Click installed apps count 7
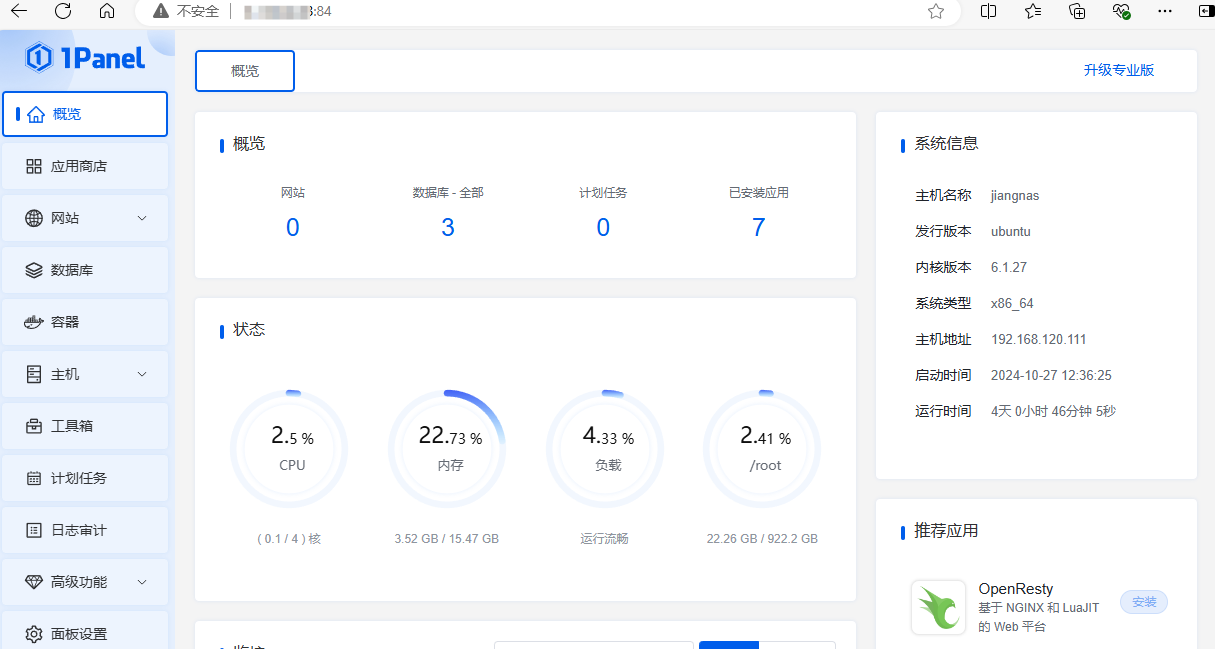 click(x=758, y=228)
